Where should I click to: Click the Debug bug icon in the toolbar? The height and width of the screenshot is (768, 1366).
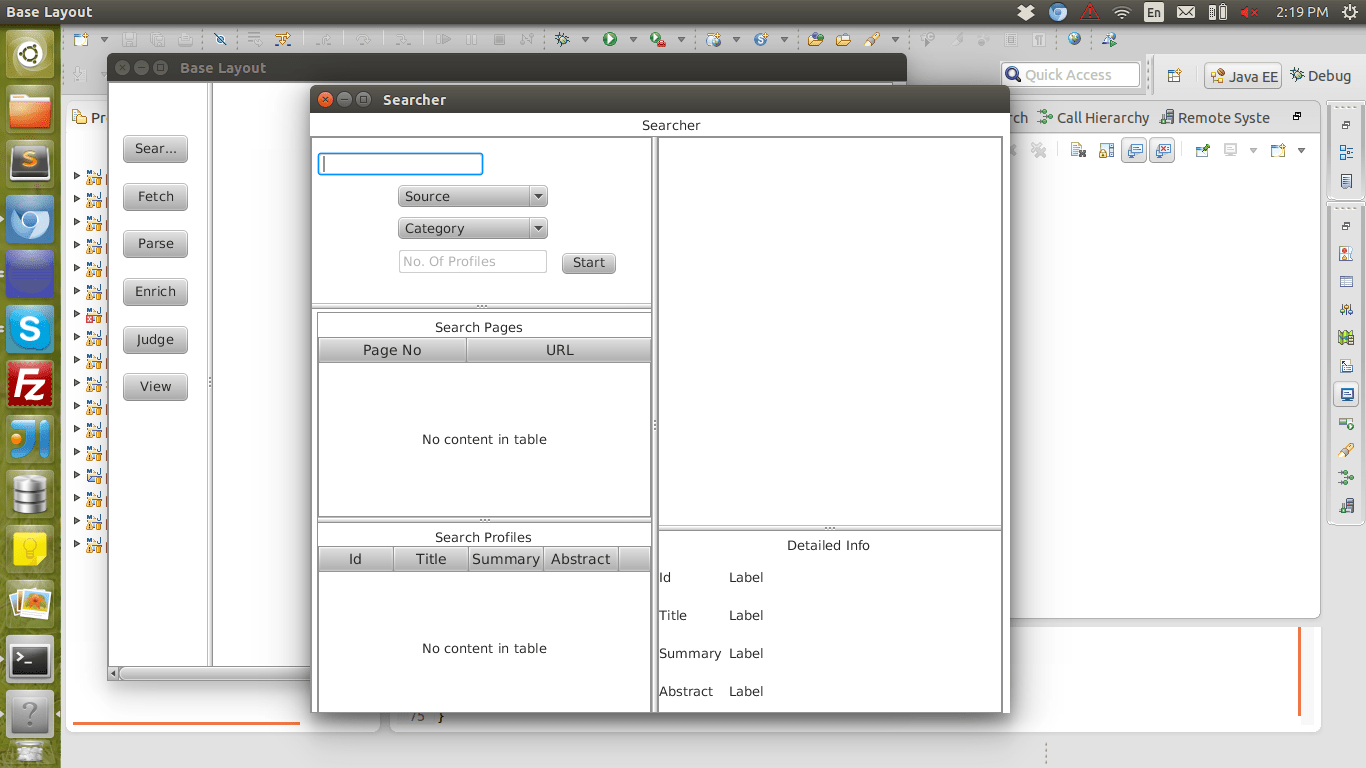[x=561, y=39]
